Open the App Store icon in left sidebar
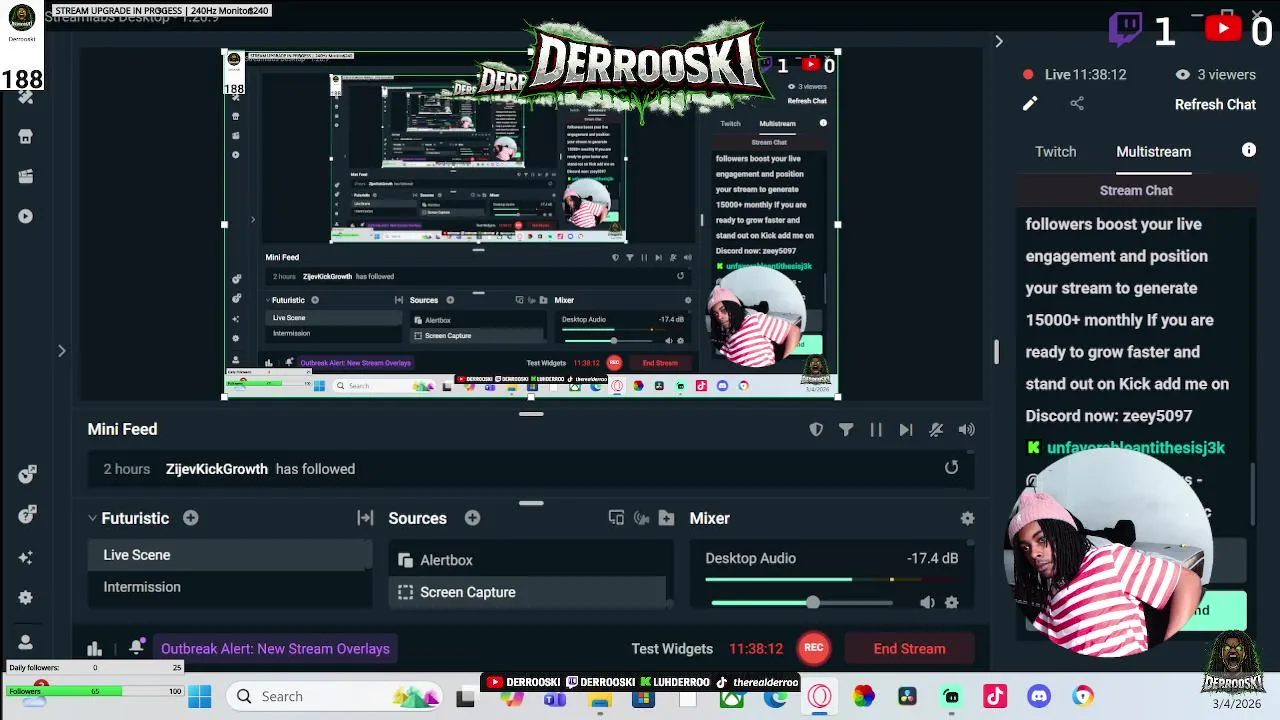 26,136
